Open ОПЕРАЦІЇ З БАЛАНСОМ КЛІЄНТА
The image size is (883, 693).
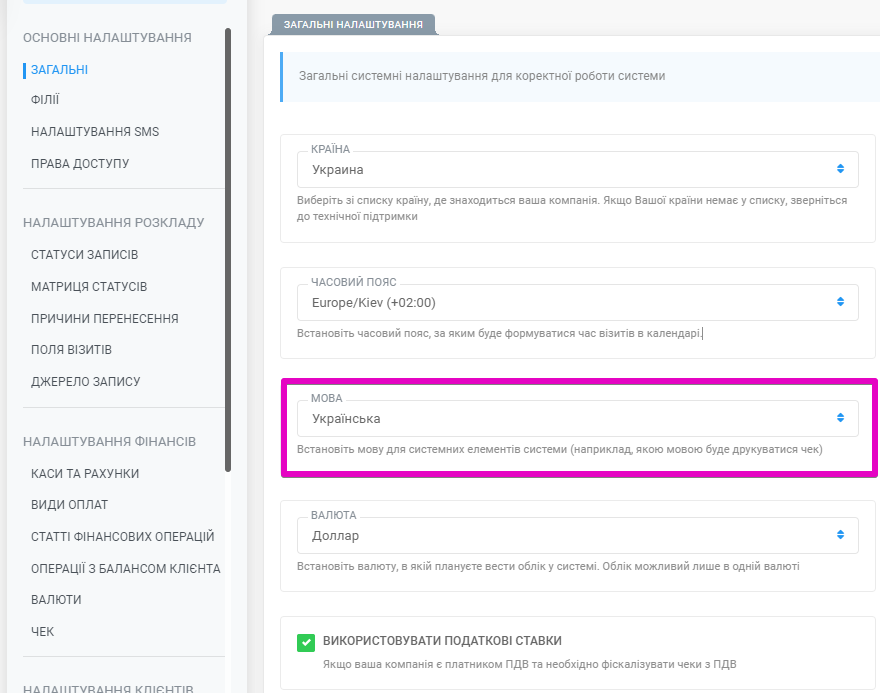click(x=126, y=569)
